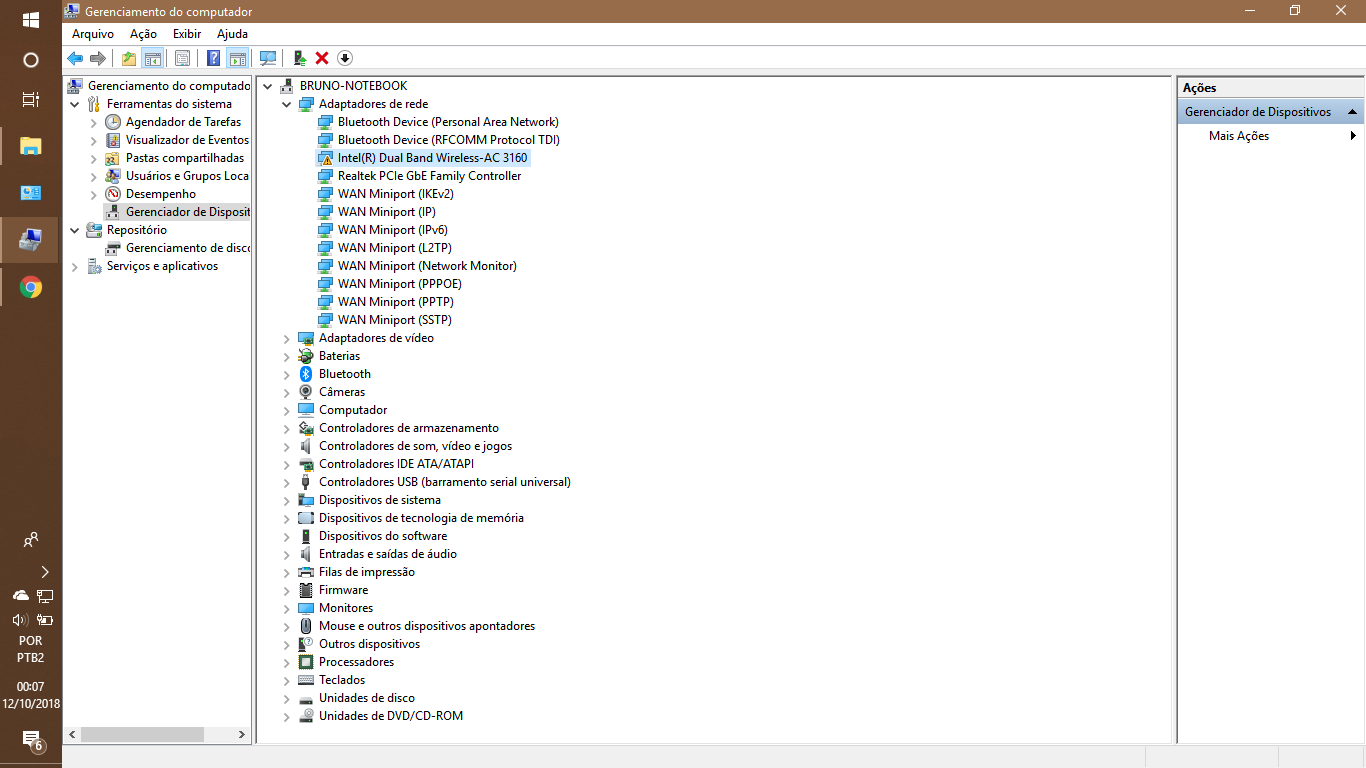Click the left tree scrollbar right arrow
This screenshot has width=1366, height=768.
[242, 734]
